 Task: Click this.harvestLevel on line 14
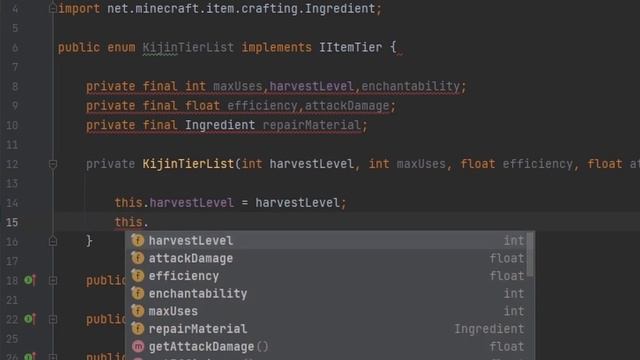(x=174, y=203)
